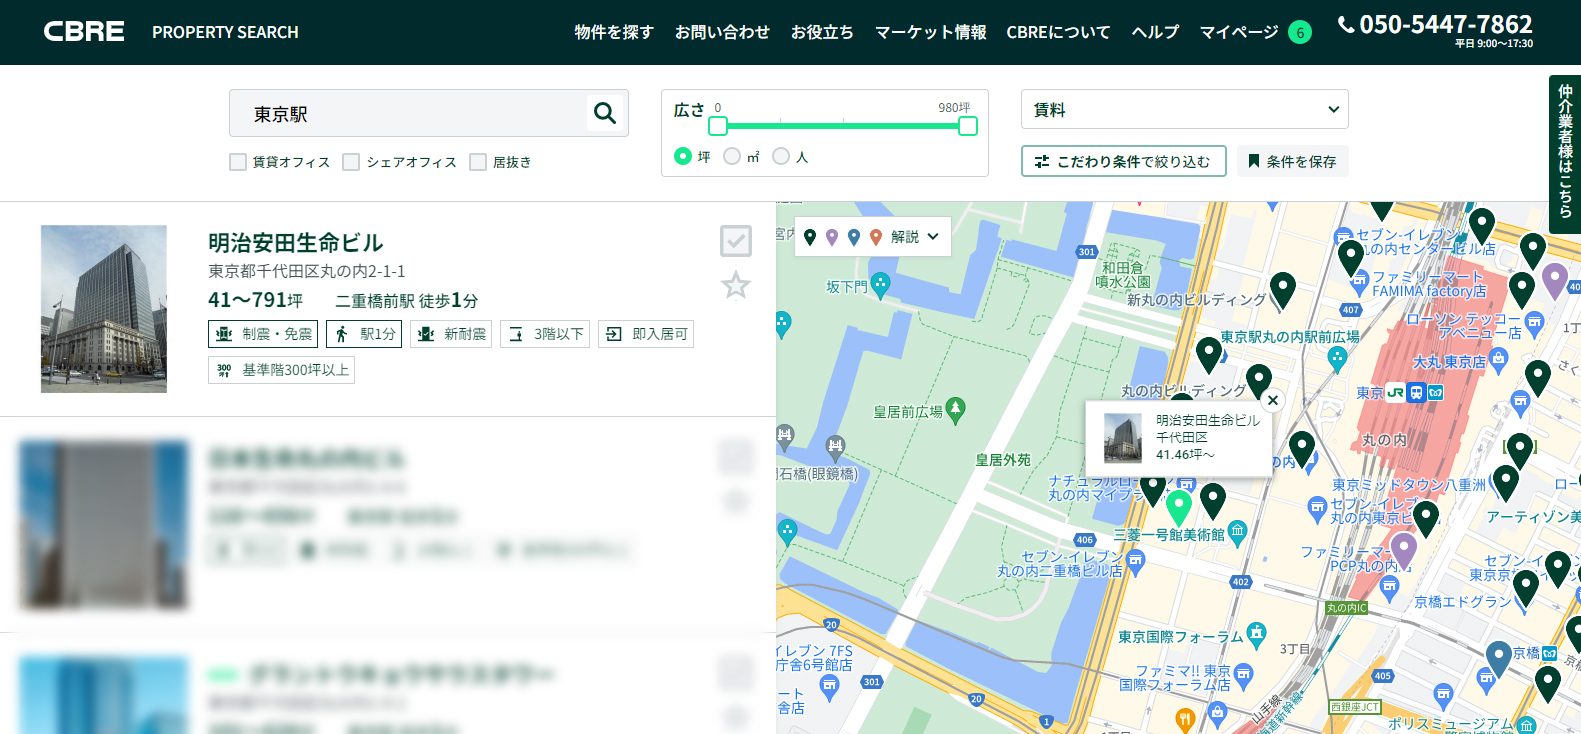The width and height of the screenshot is (1581, 734).
Task: Star the 明治安田生命ビル listing as favorite
Action: (x=736, y=285)
